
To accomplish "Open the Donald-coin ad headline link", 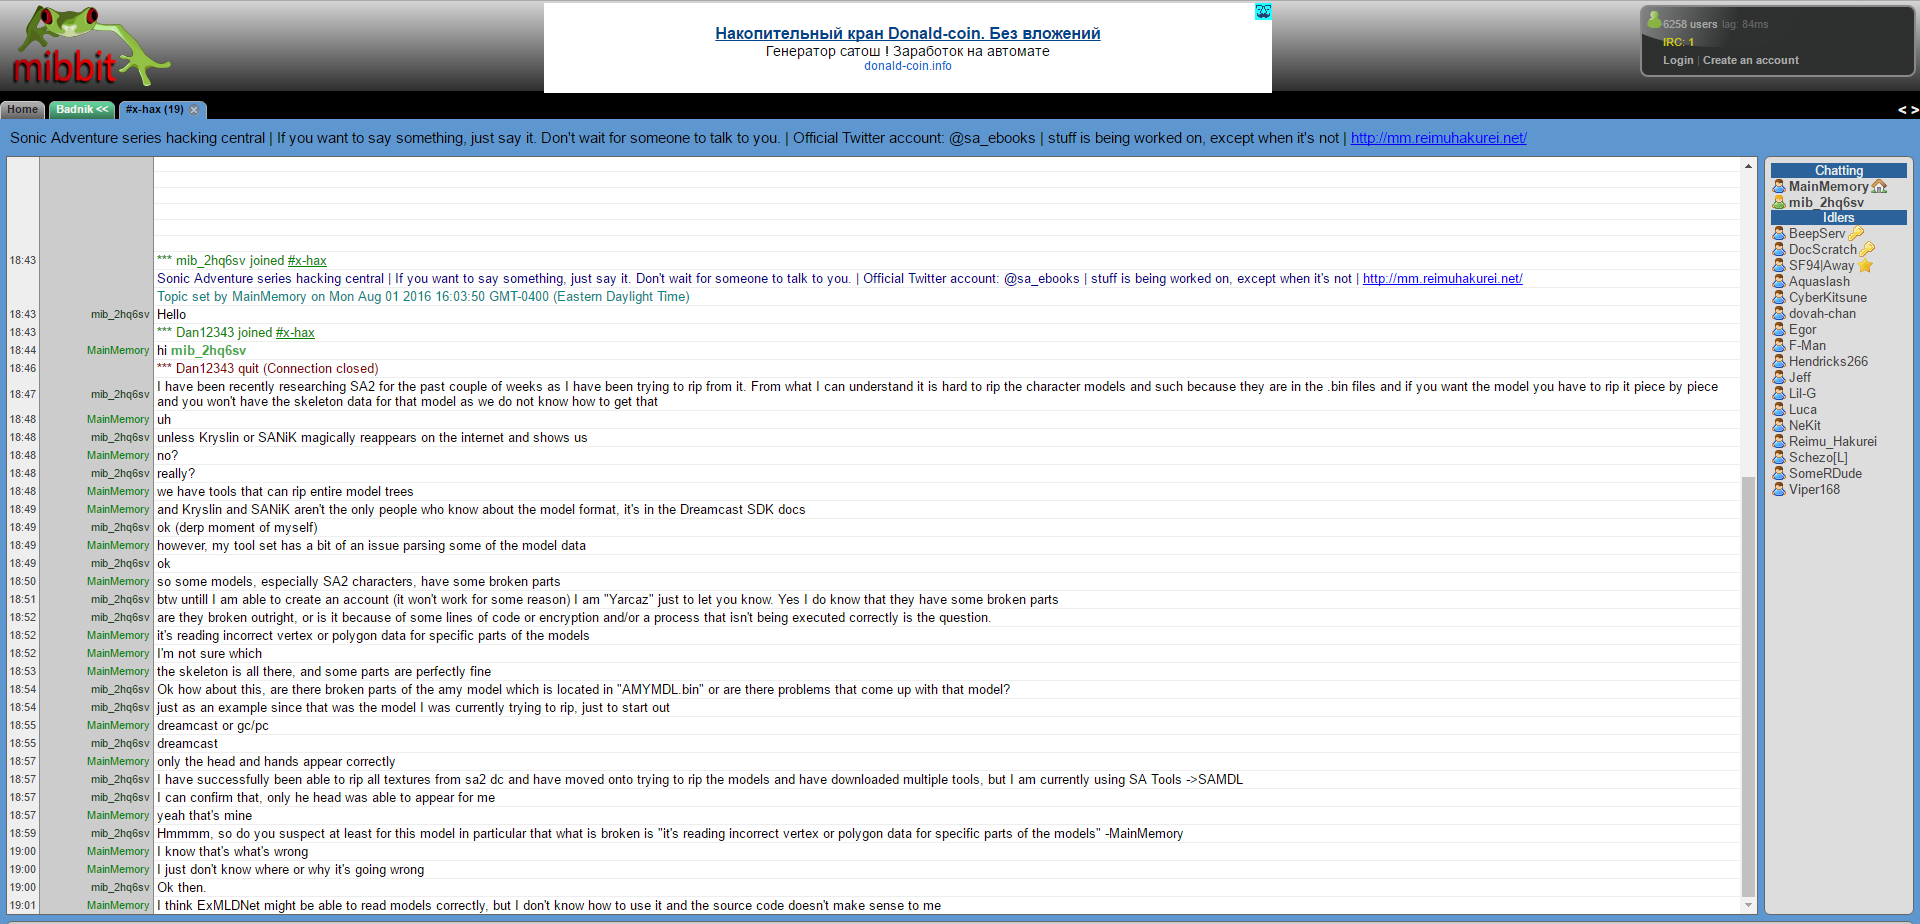I will 907,33.
